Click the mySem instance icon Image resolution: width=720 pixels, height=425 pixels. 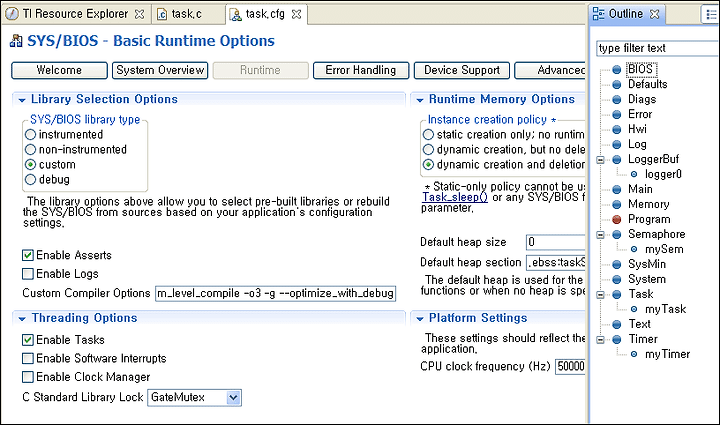(634, 249)
